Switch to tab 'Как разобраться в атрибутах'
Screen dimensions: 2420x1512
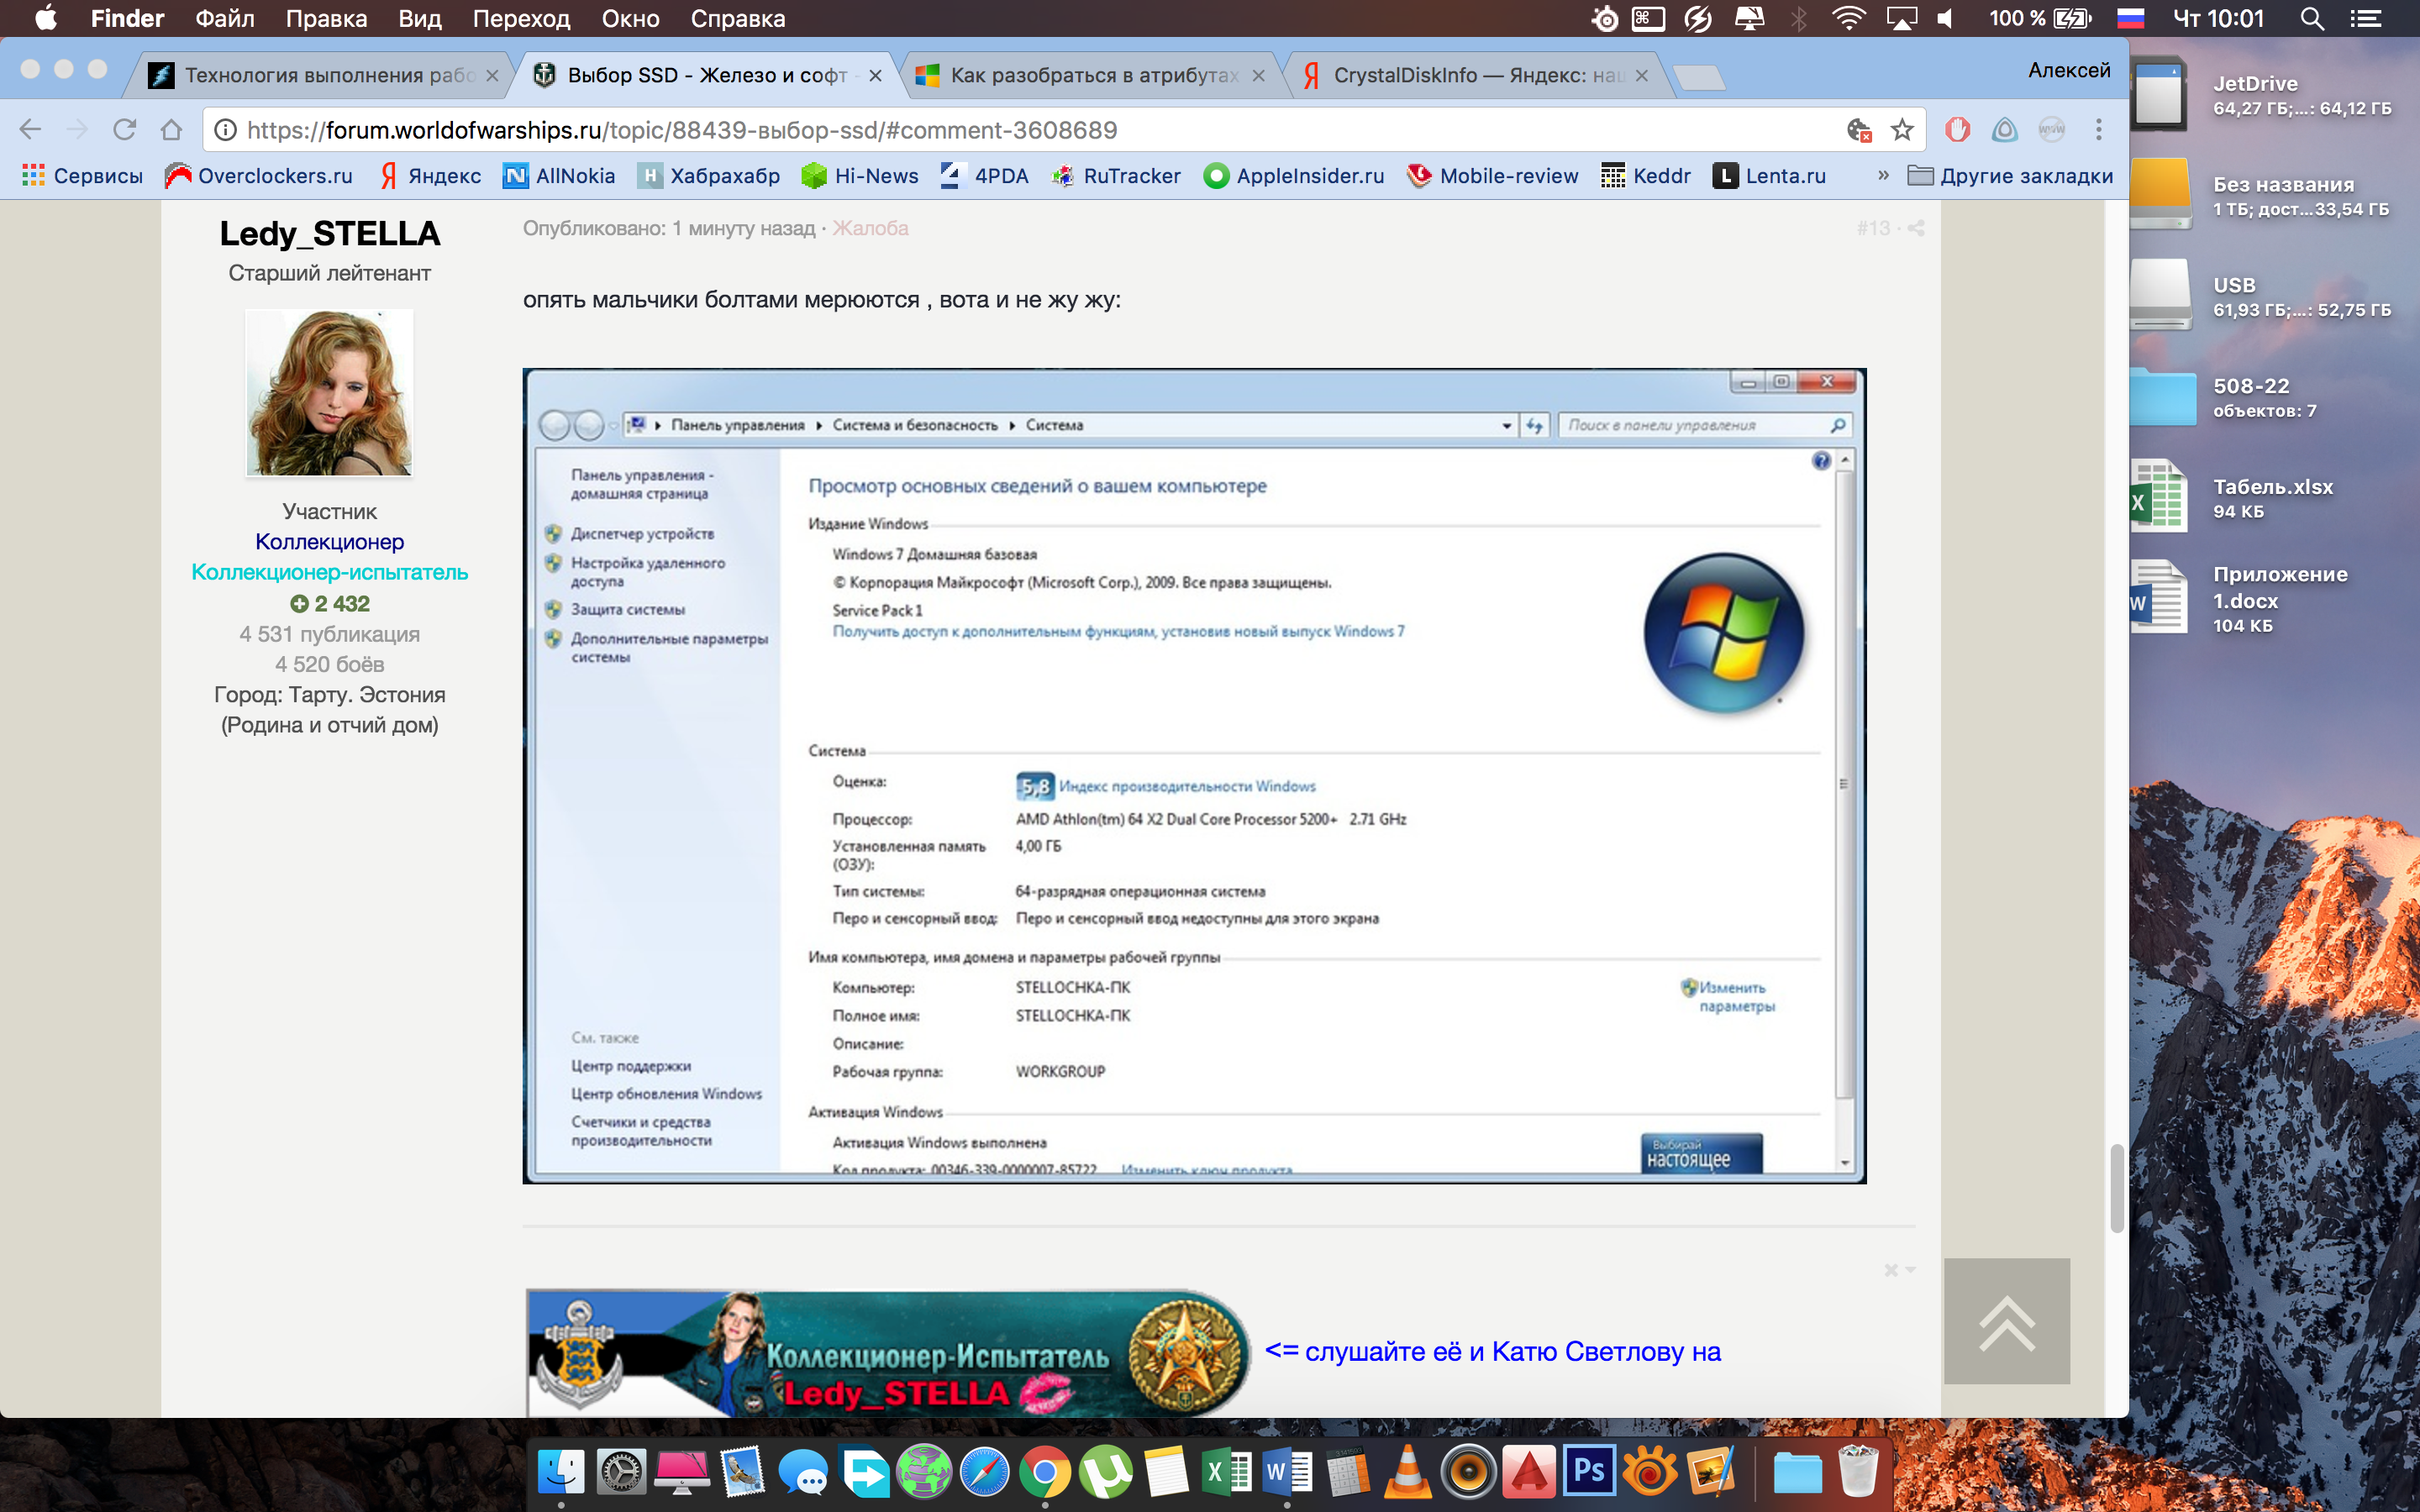[1090, 75]
